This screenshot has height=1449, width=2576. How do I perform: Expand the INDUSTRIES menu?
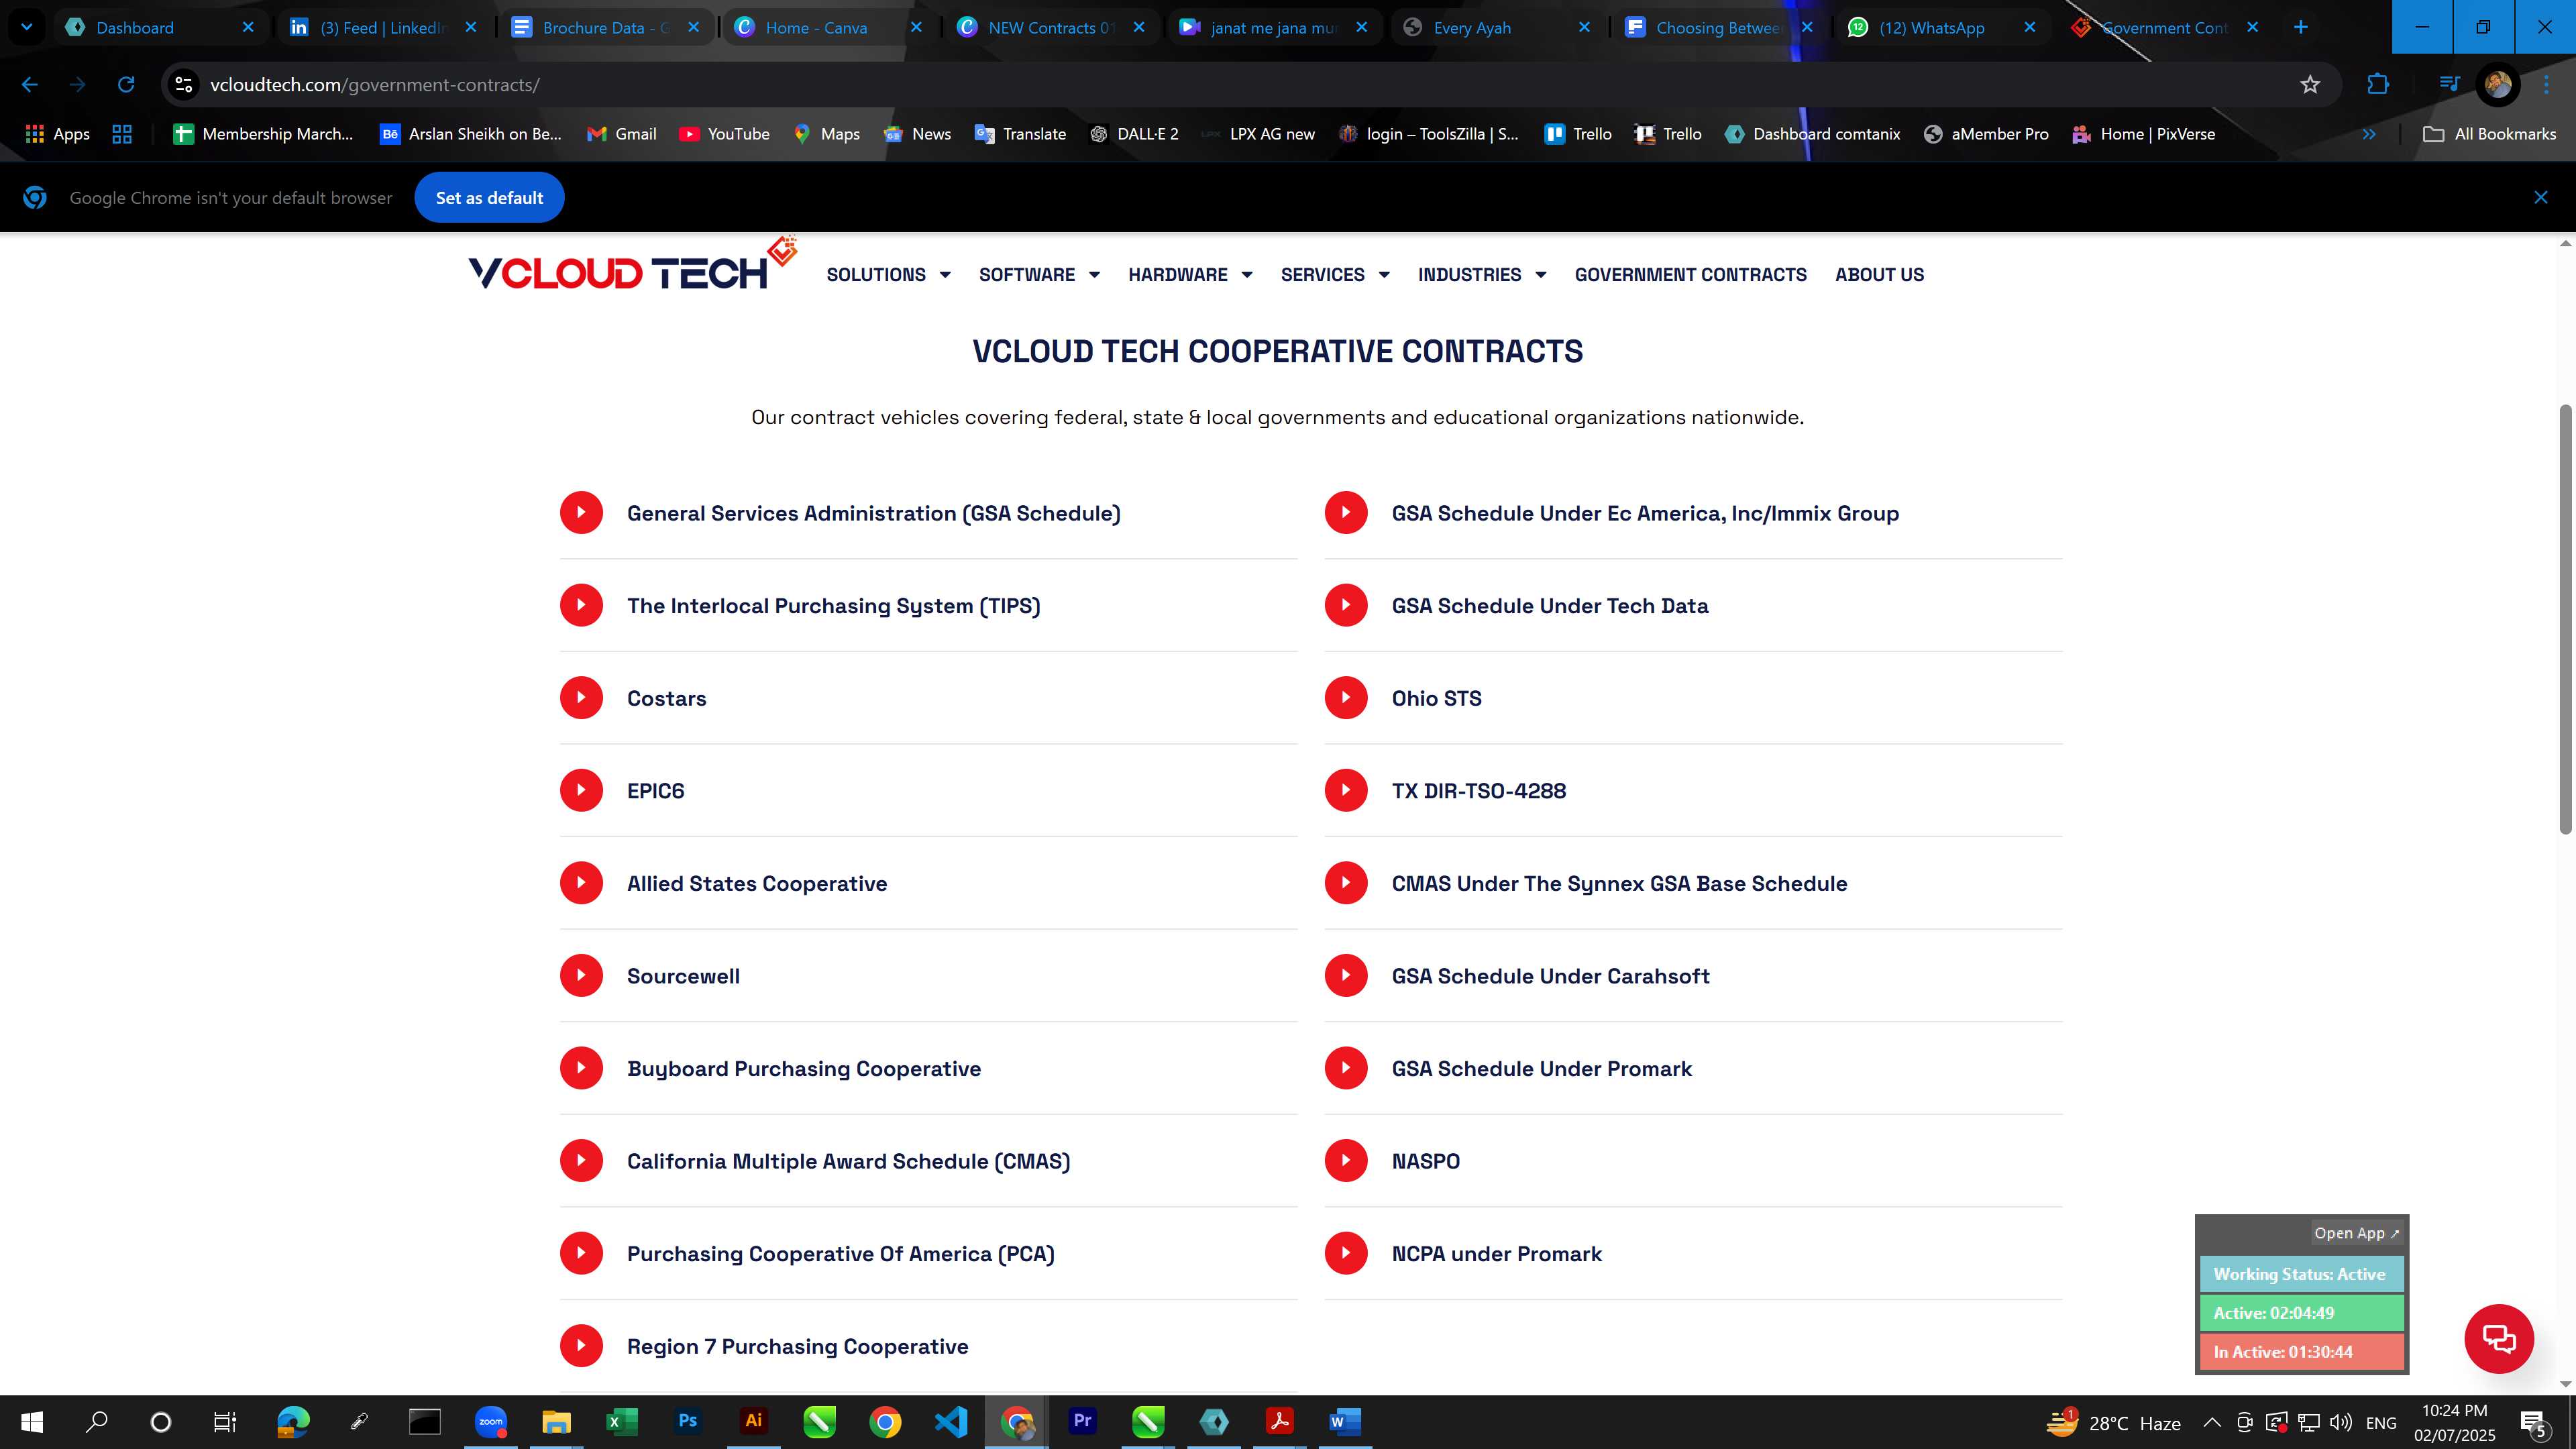[x=1482, y=275]
